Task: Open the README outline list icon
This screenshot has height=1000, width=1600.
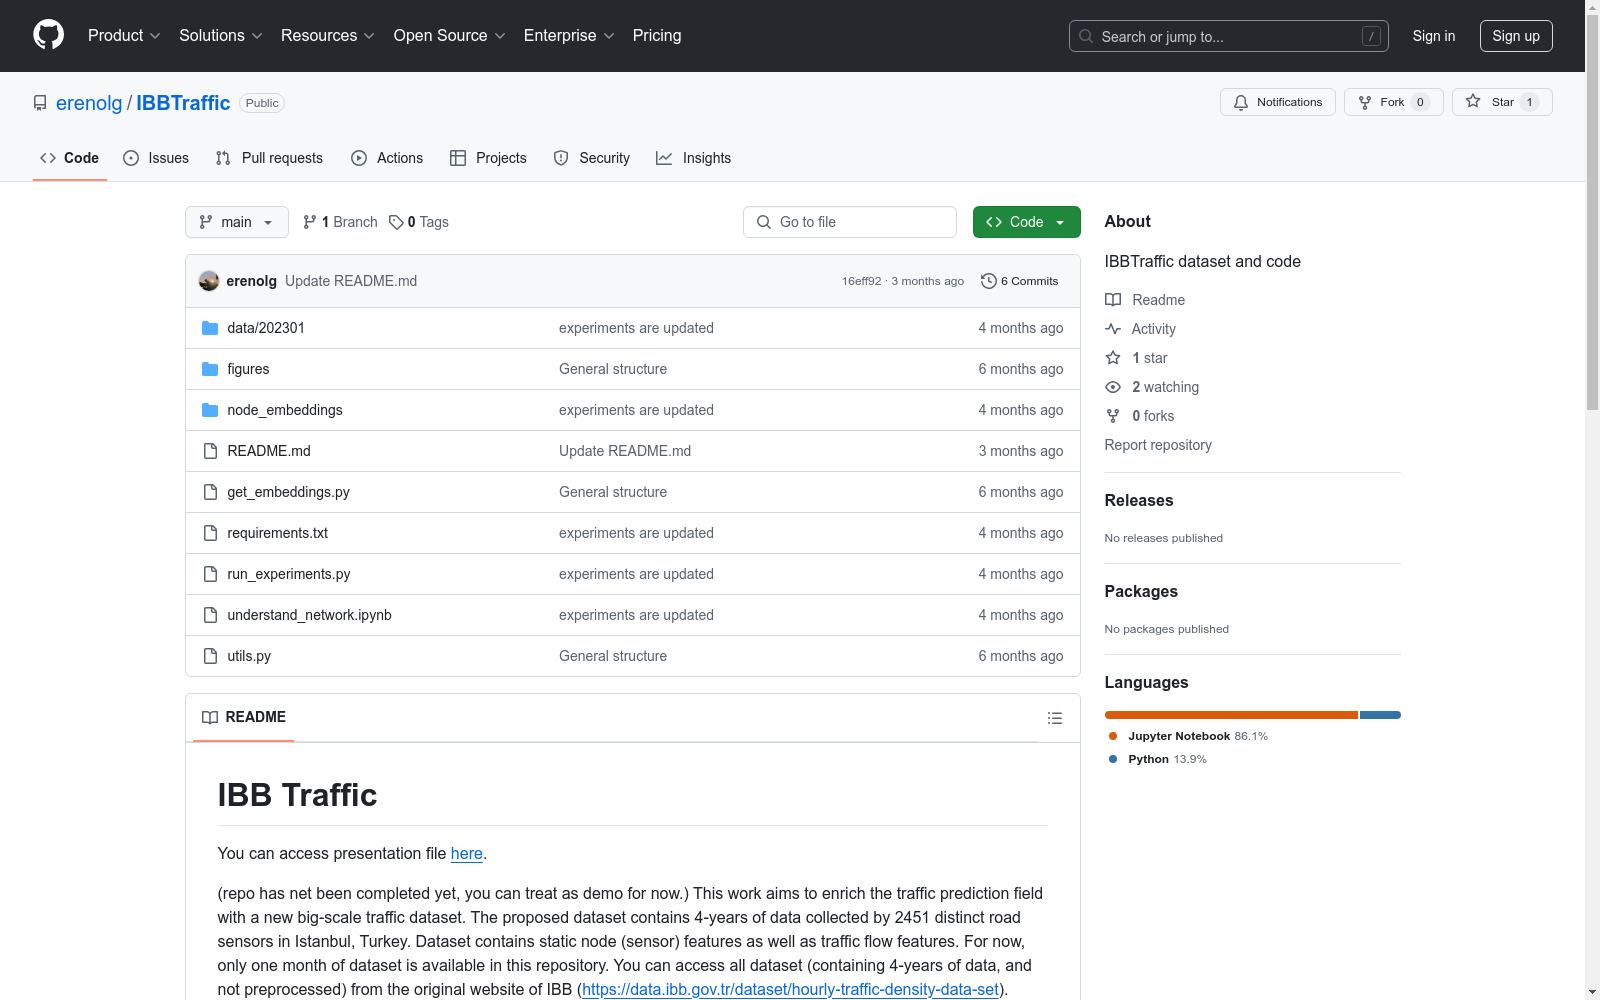Action: 1055,718
